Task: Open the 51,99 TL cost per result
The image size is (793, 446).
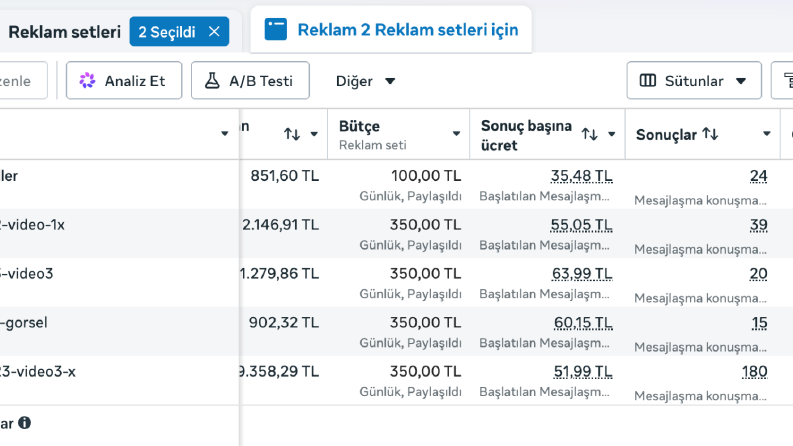Action: coord(583,372)
